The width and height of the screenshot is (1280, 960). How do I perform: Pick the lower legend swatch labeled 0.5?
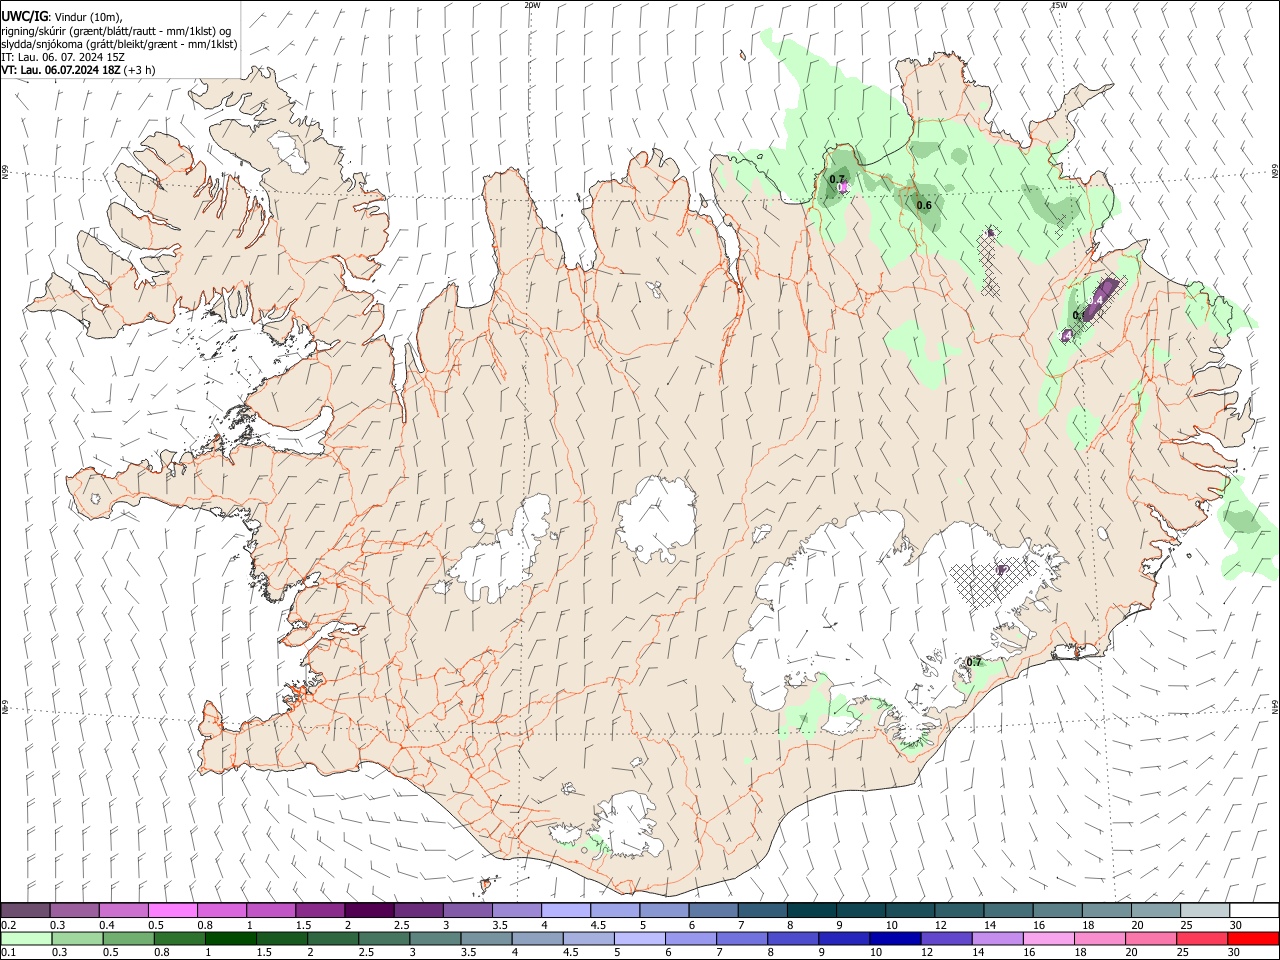[128, 938]
